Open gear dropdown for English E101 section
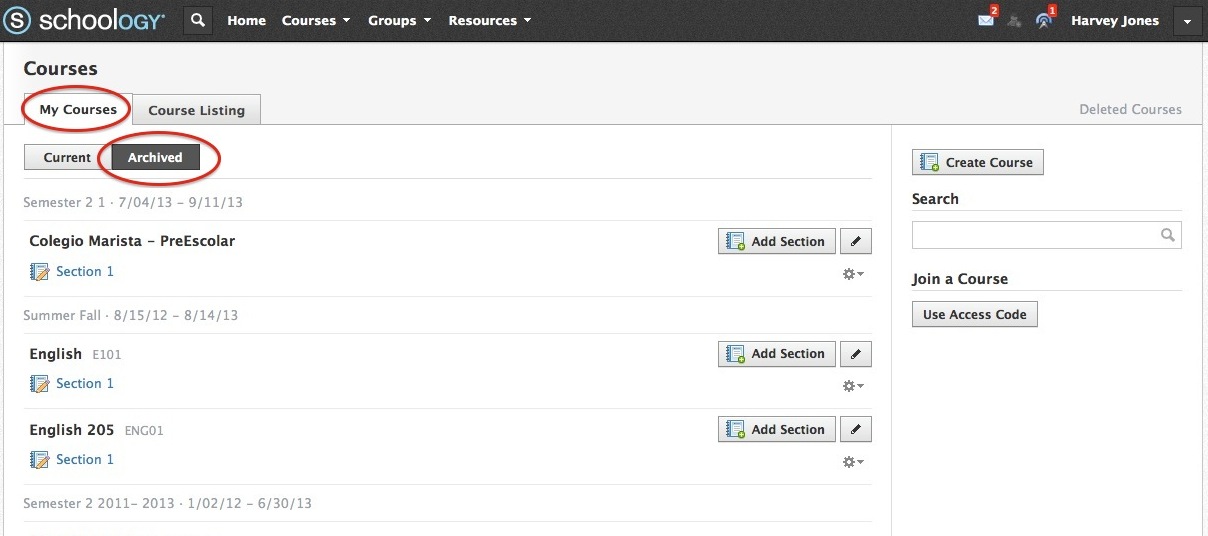This screenshot has height=536, width=1208. [x=852, y=386]
